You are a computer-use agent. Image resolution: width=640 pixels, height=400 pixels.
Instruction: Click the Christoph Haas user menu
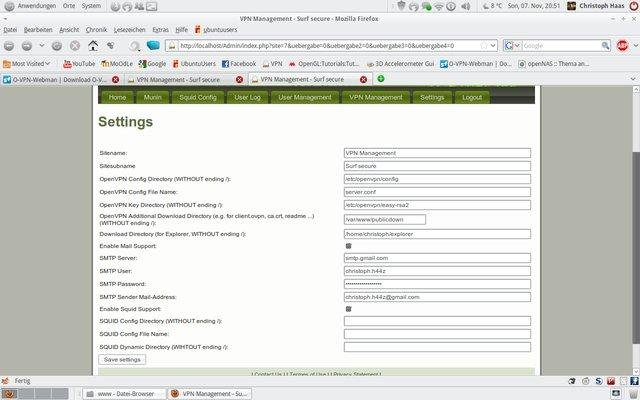597,6
